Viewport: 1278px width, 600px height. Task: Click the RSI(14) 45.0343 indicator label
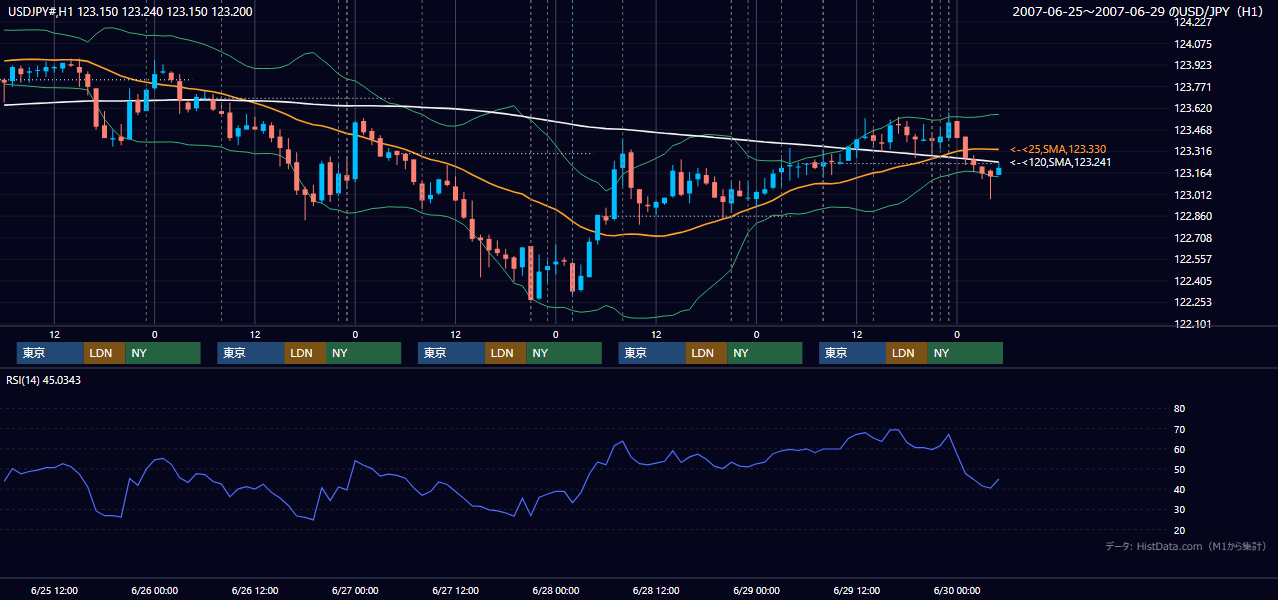tap(43, 379)
